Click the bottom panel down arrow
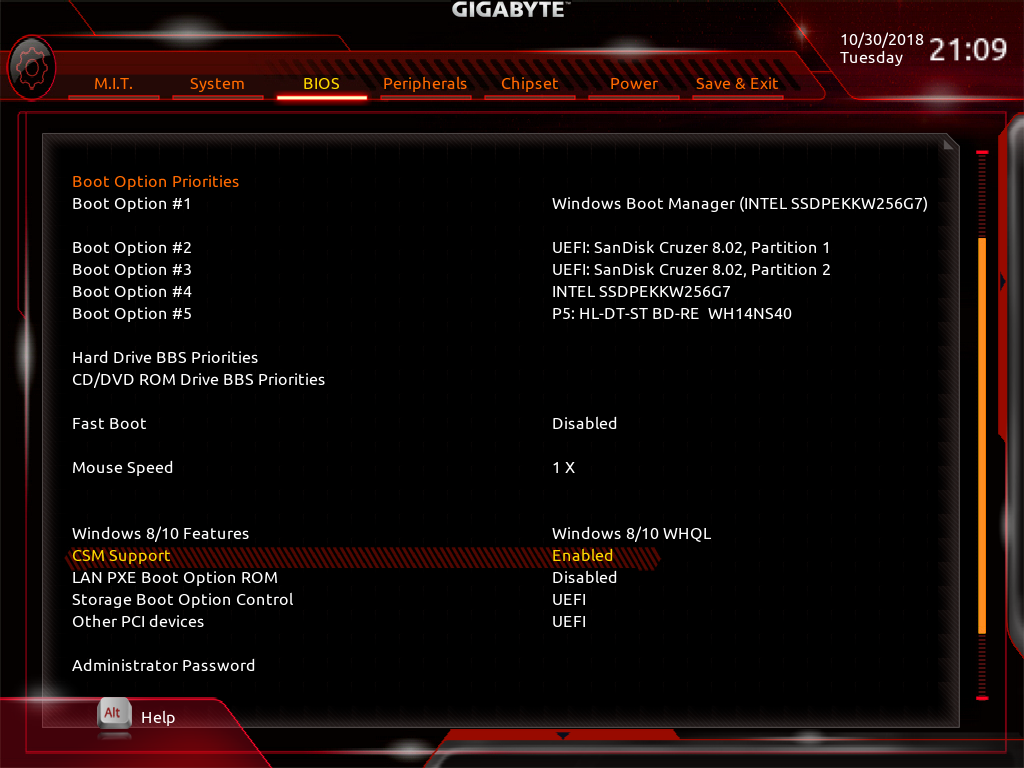The width and height of the screenshot is (1024, 768). click(x=562, y=736)
